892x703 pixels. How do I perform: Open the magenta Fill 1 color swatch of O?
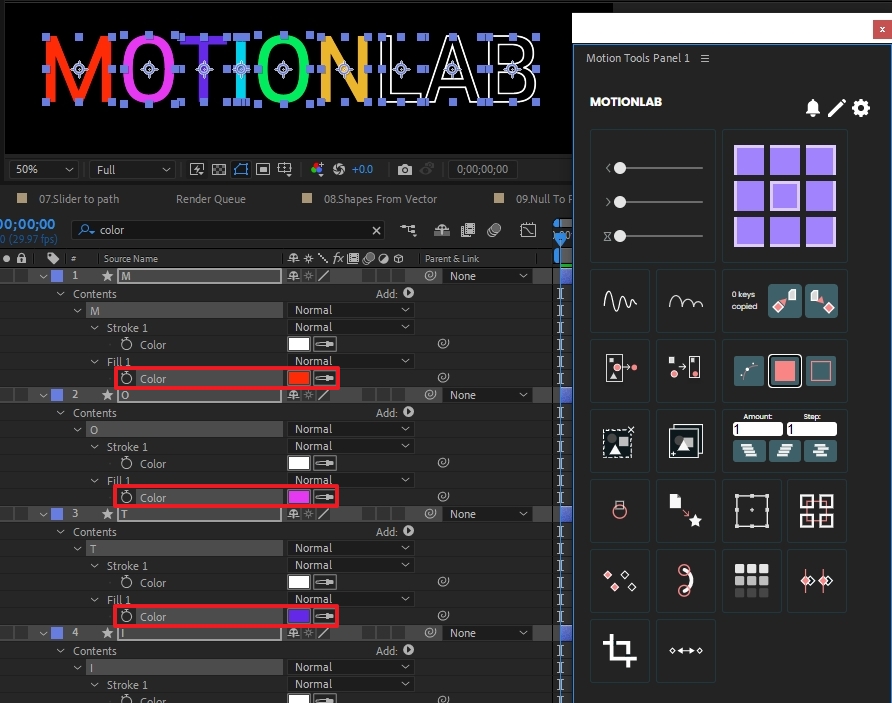click(299, 497)
